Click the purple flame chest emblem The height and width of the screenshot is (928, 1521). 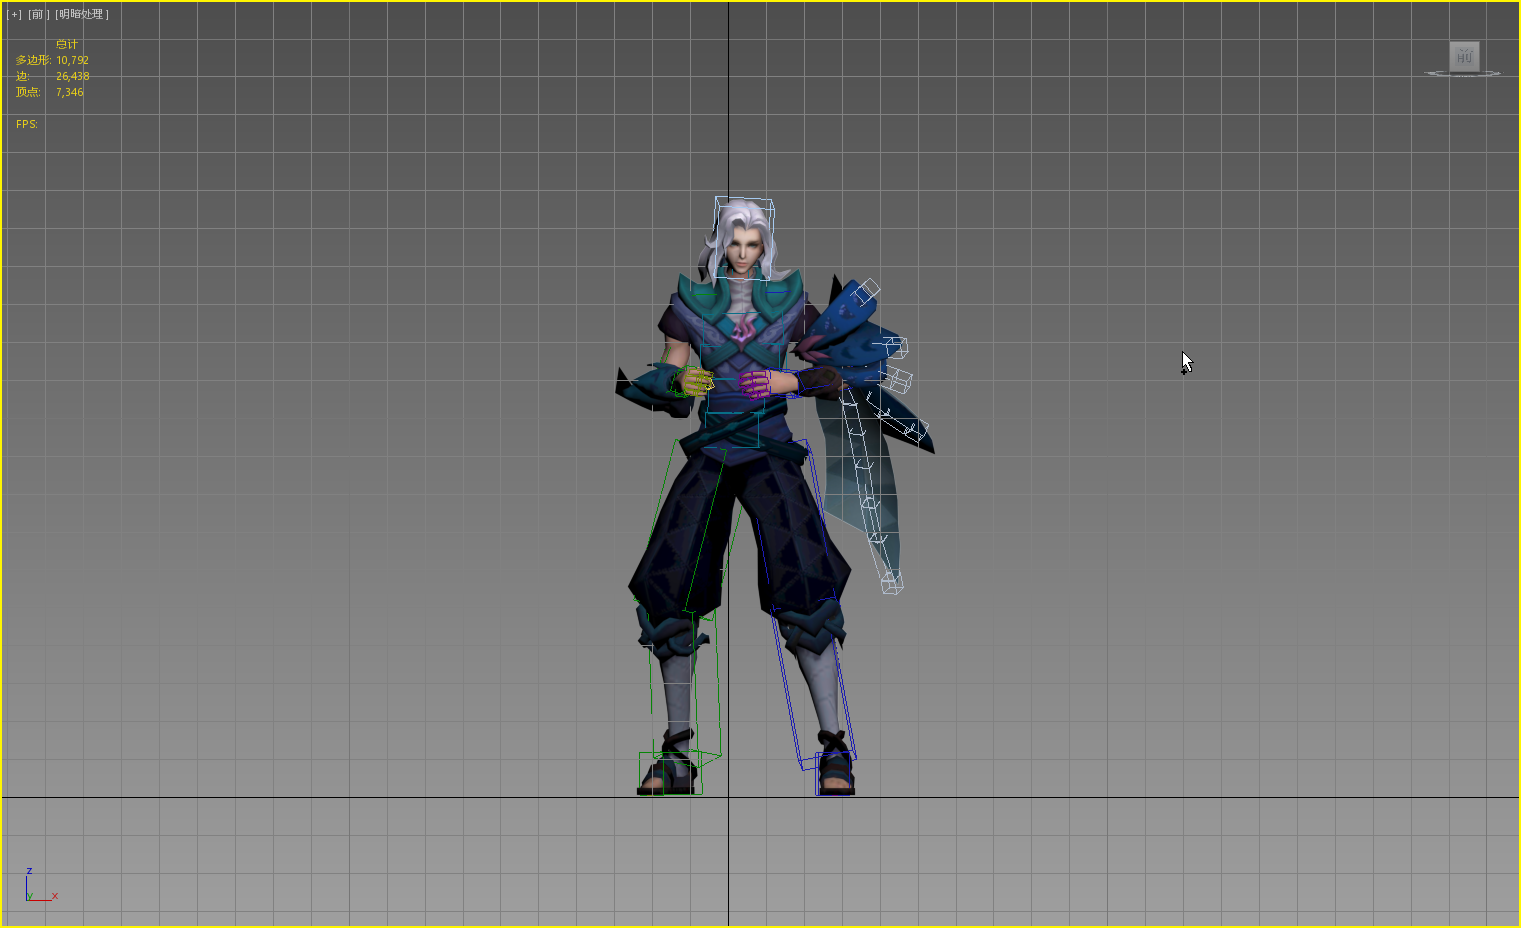[742, 328]
